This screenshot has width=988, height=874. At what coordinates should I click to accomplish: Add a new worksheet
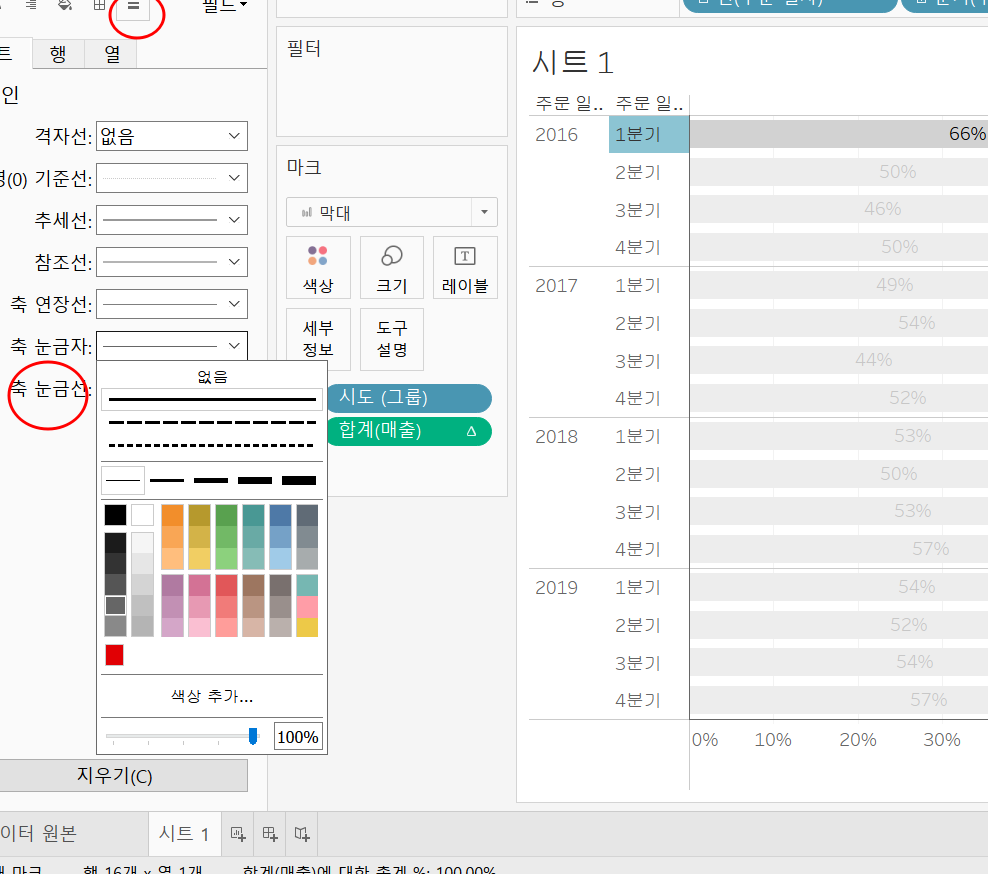238,834
